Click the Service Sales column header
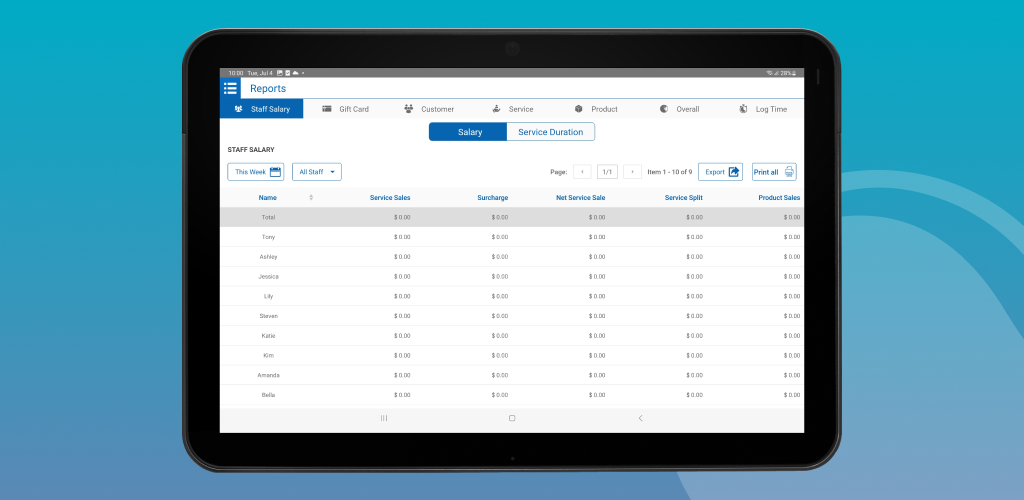1024x500 pixels. 390,197
